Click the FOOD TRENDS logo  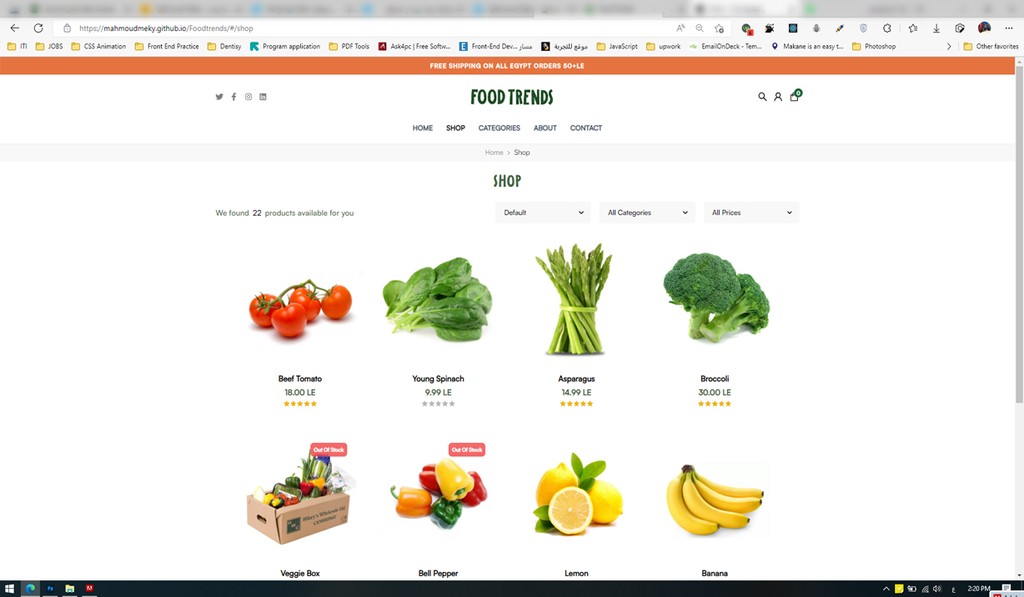tap(512, 97)
